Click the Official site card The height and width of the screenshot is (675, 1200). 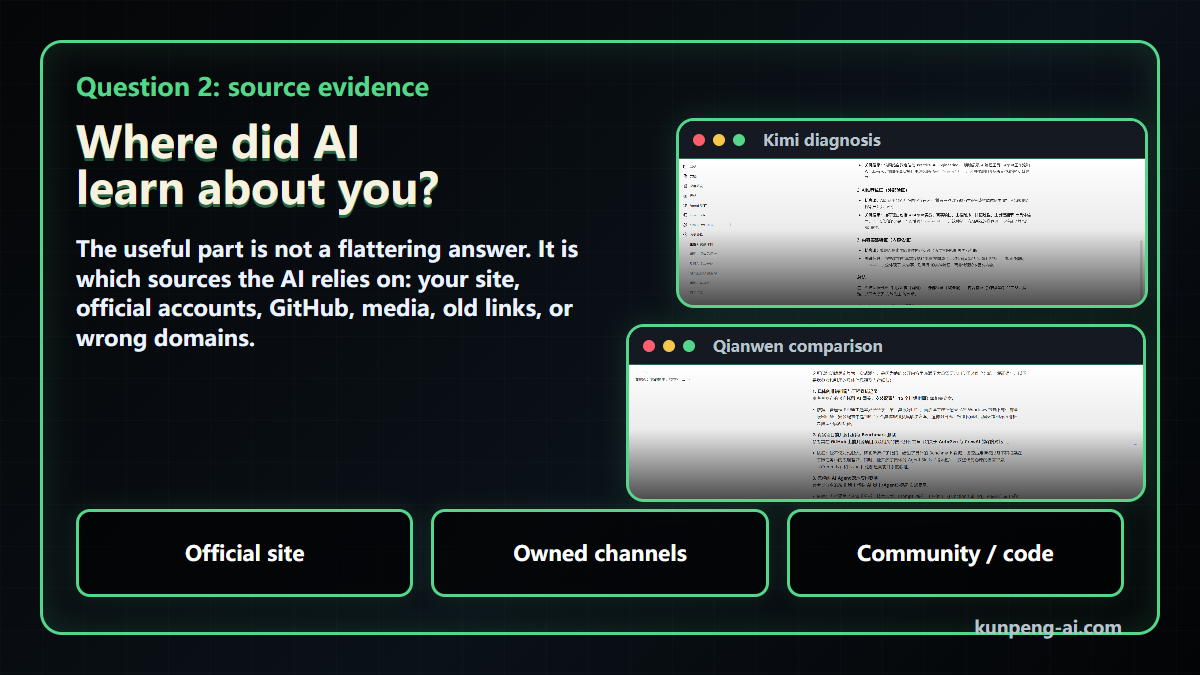click(244, 553)
